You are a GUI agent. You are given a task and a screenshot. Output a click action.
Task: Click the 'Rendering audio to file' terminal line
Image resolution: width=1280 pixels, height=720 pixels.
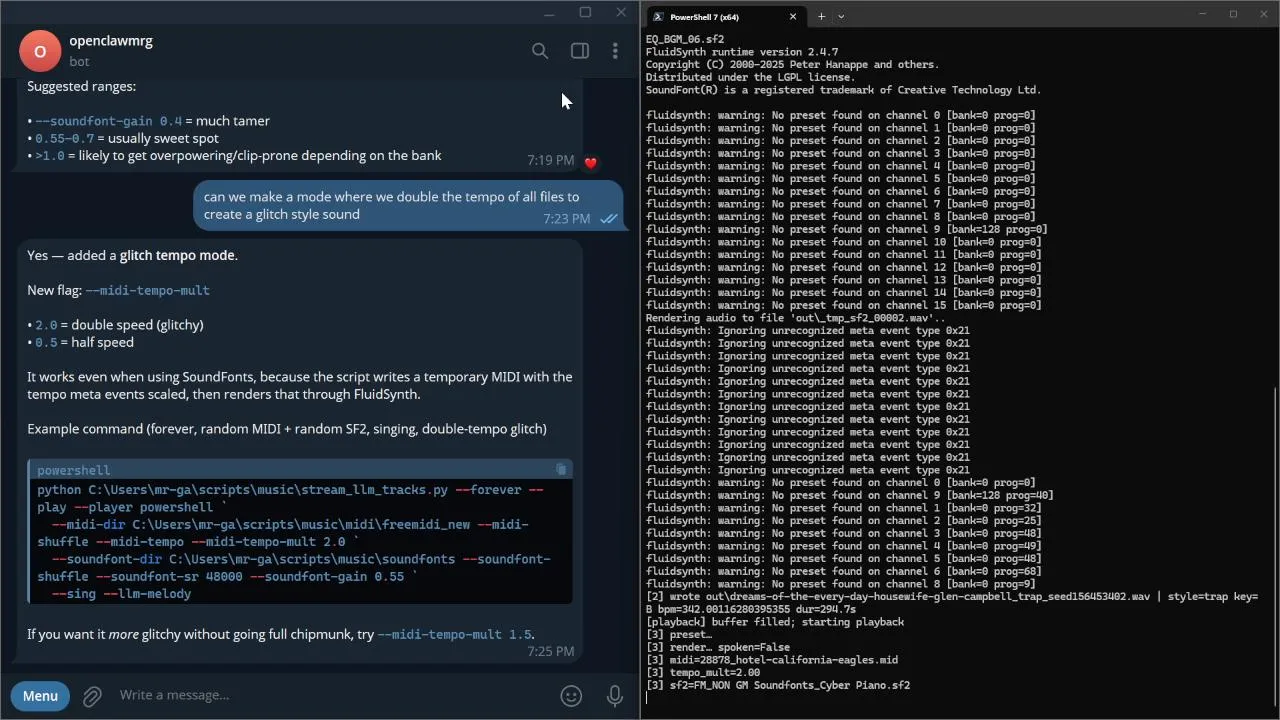coord(795,318)
